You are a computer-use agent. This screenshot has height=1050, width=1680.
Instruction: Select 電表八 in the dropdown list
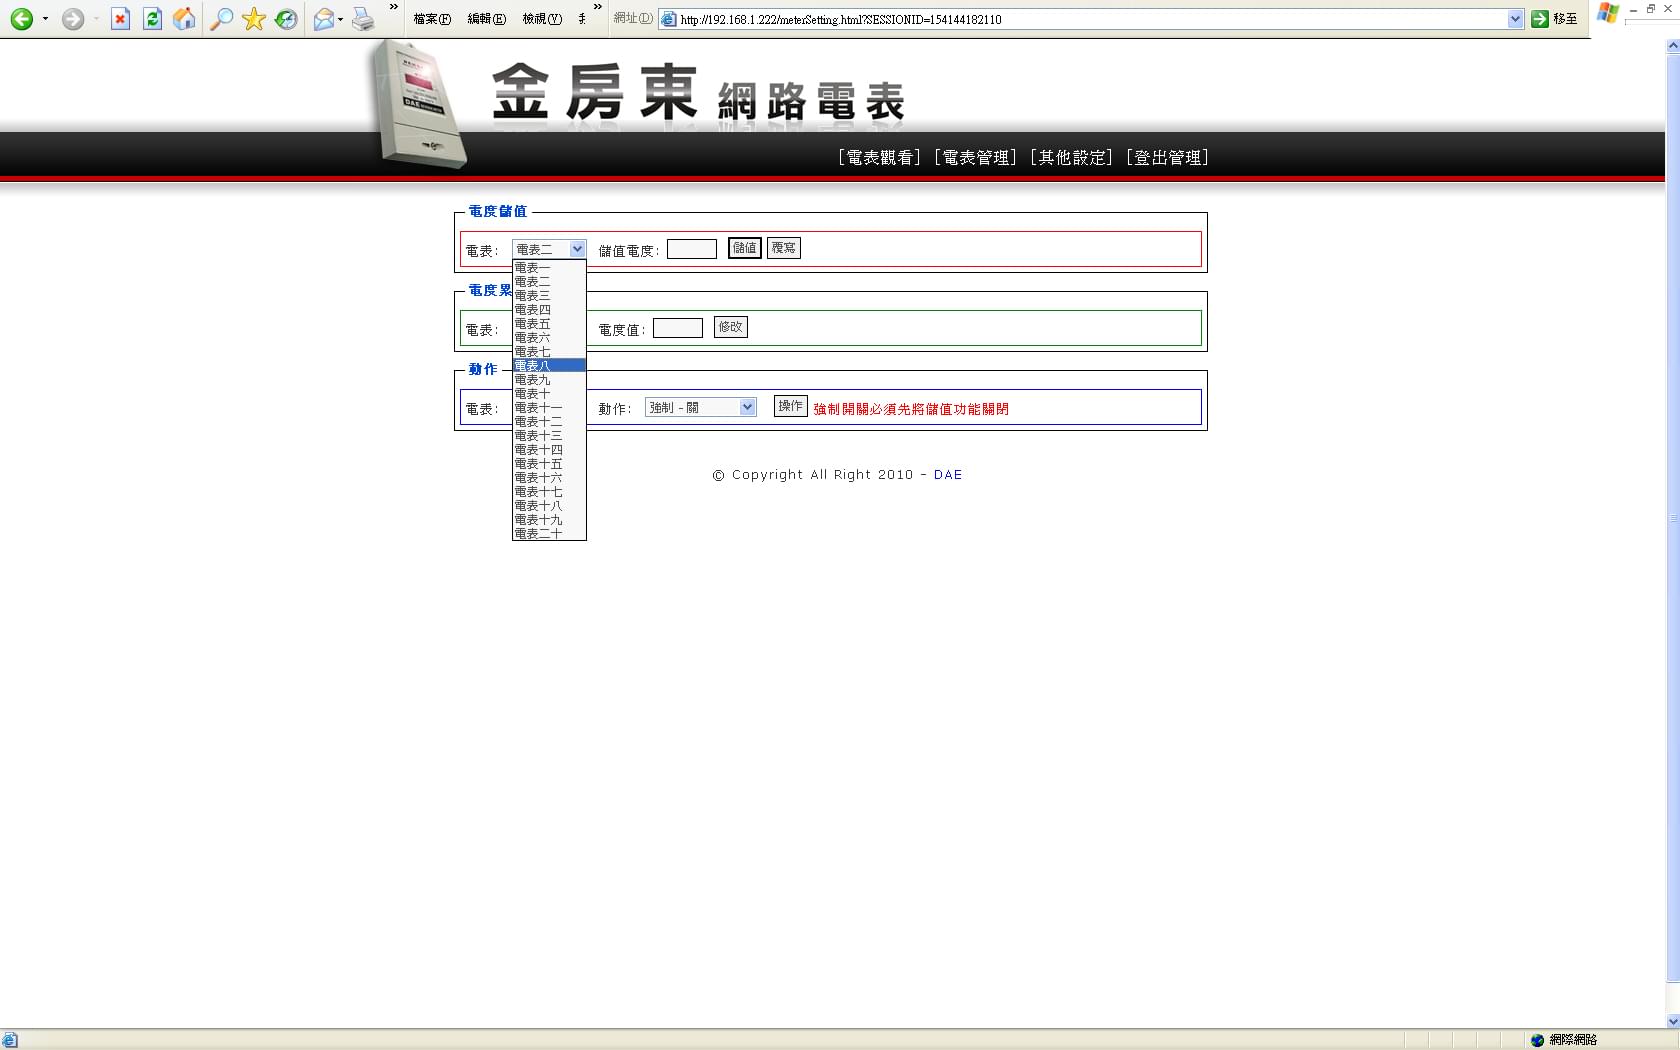pyautogui.click(x=548, y=366)
